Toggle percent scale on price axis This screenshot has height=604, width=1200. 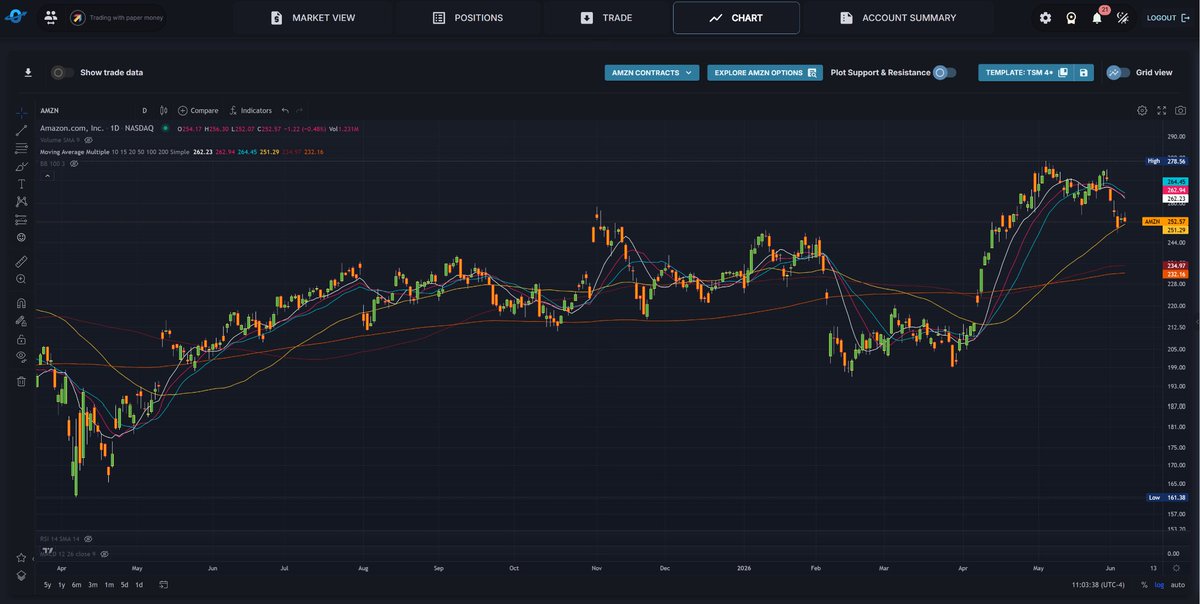(x=1144, y=585)
